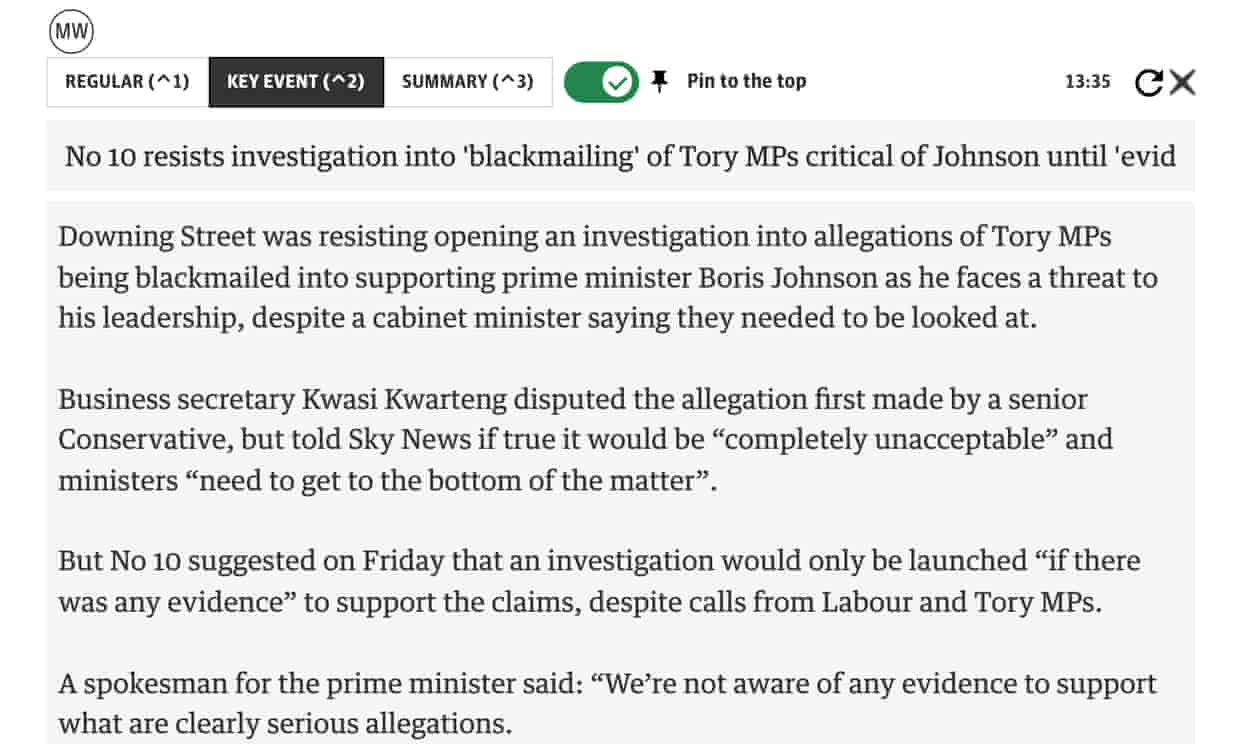Dismiss the post editor with X icon
Screen dimensions: 1240x744
[x=1183, y=82]
